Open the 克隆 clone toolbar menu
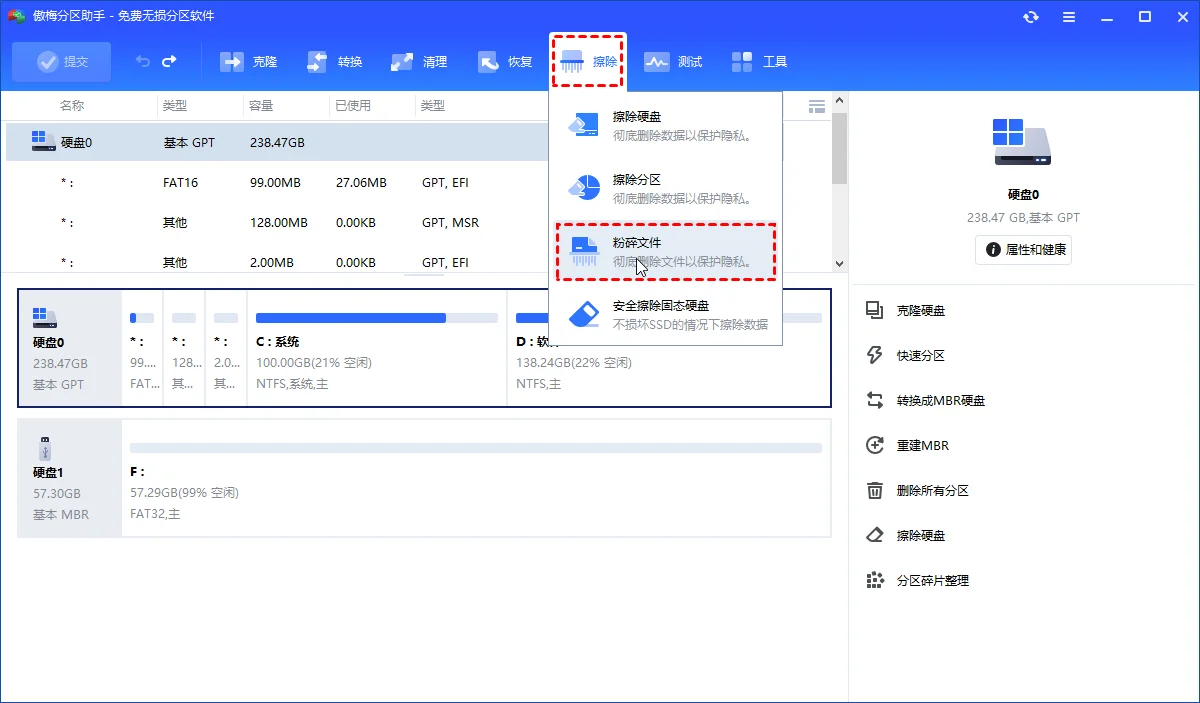 [248, 62]
